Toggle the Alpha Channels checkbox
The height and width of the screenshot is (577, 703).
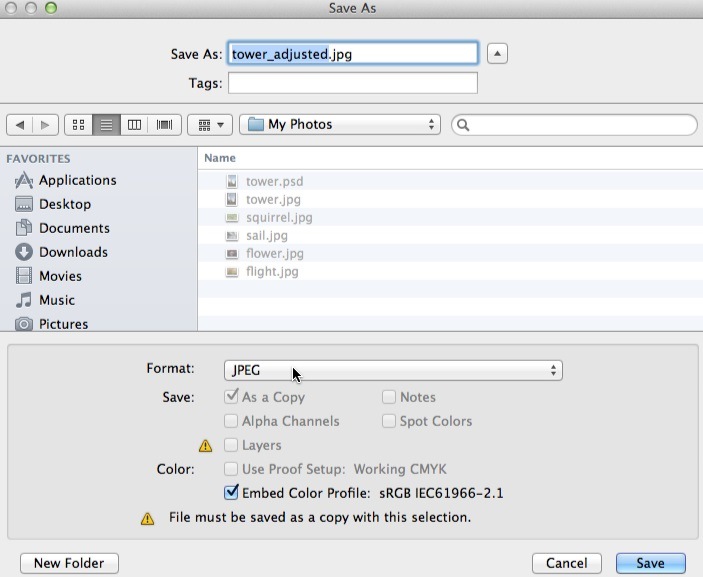point(231,421)
